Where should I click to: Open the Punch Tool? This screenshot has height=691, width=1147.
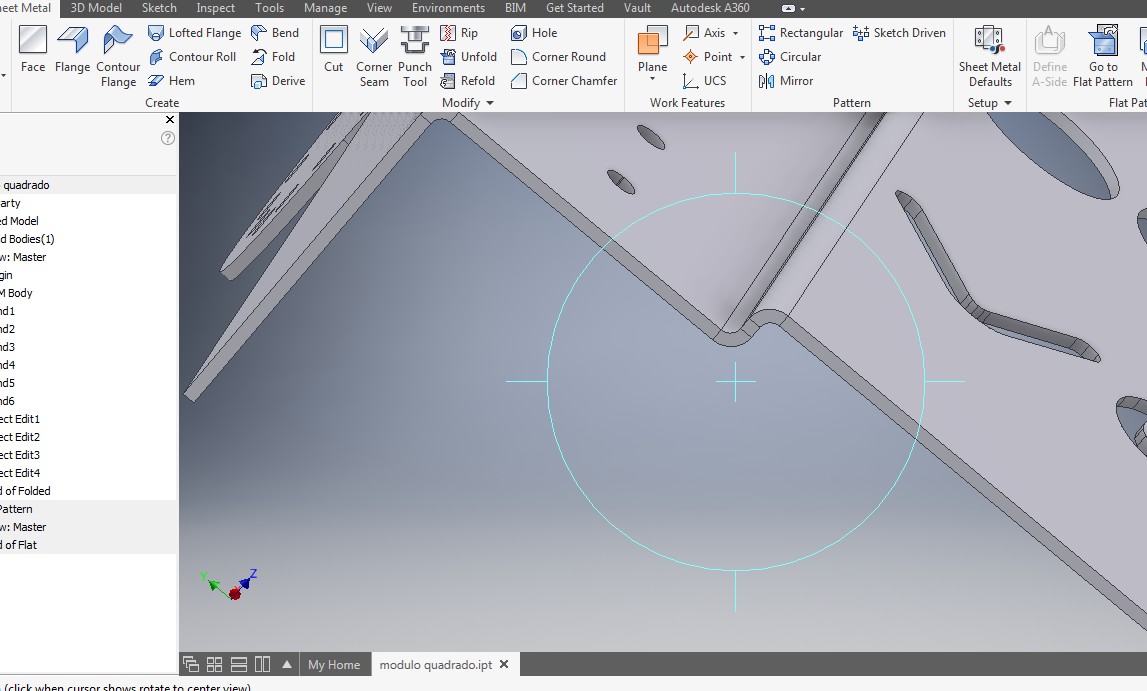[414, 55]
